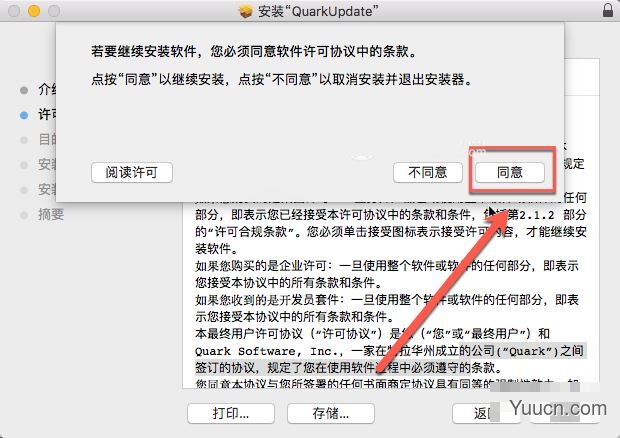
Task: Click the window title 安装 QuarkUpdate
Action: point(318,11)
